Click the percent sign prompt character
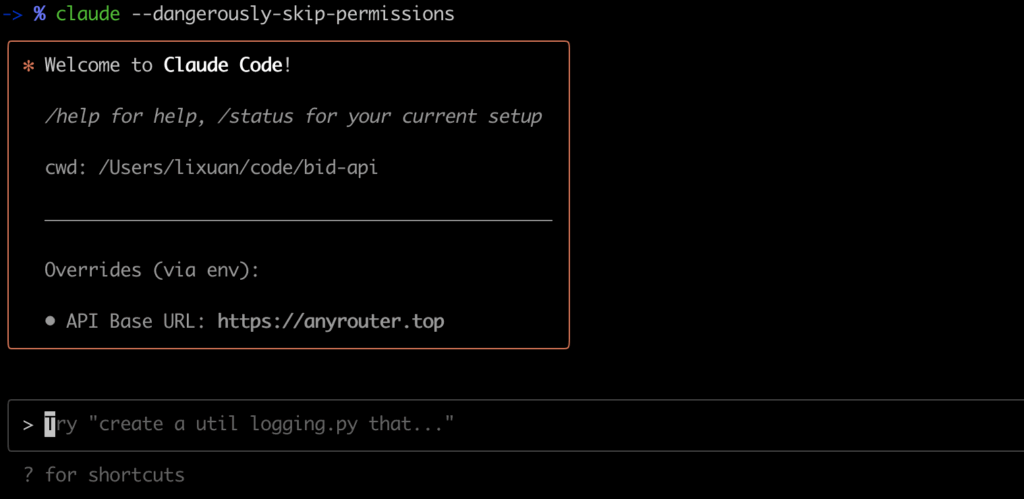Image resolution: width=1024 pixels, height=499 pixels. point(40,14)
